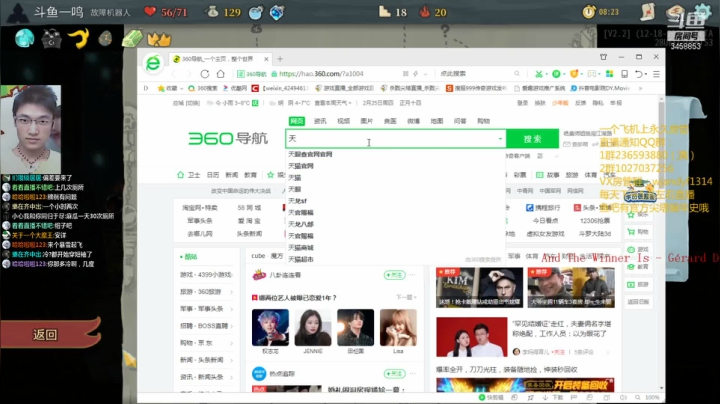
Task: Go back with the browser back arrow
Action: point(174,74)
